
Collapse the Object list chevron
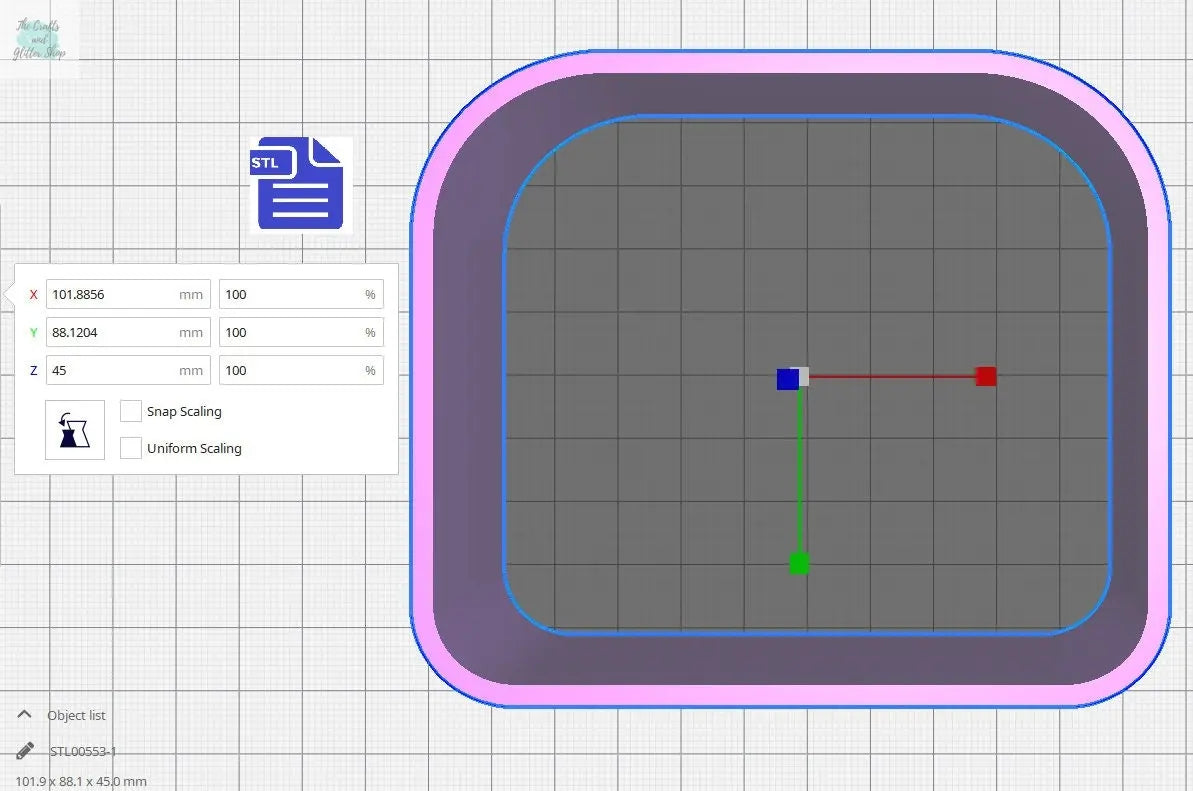(25, 715)
